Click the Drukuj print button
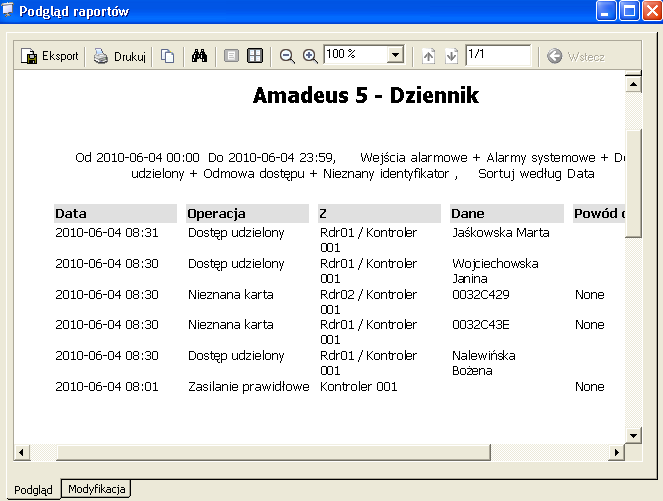Screen dimensions: 663x501 pos(120,56)
